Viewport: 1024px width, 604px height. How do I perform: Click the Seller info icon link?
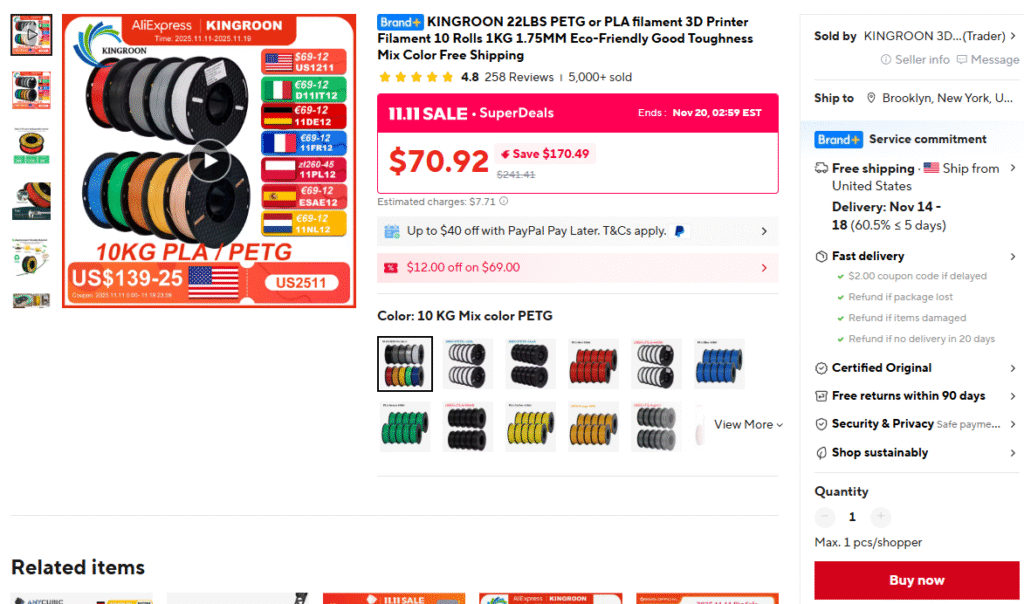[886, 59]
